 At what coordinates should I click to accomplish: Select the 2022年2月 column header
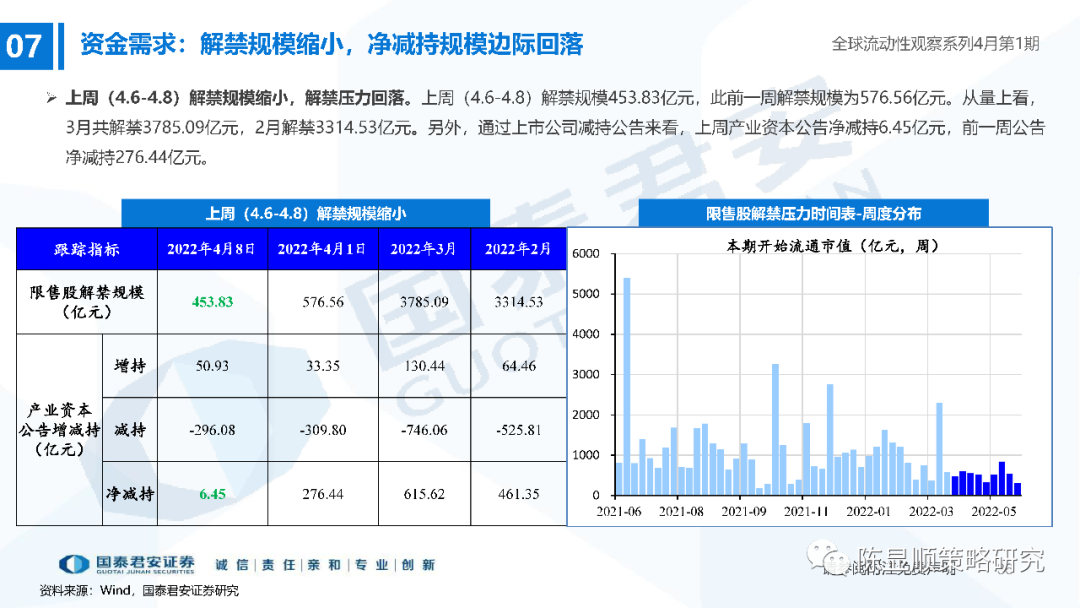518,249
